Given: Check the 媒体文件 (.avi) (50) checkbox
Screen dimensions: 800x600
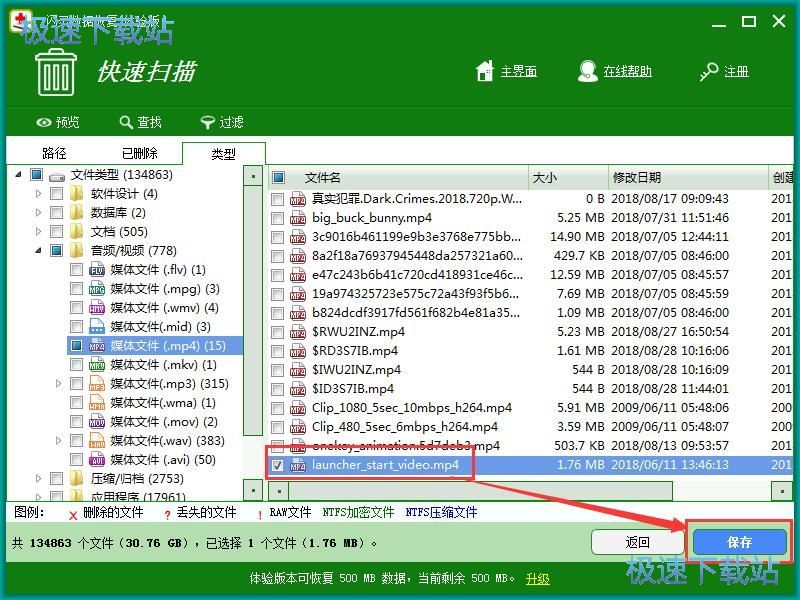Looking at the screenshot, I should point(77,460).
